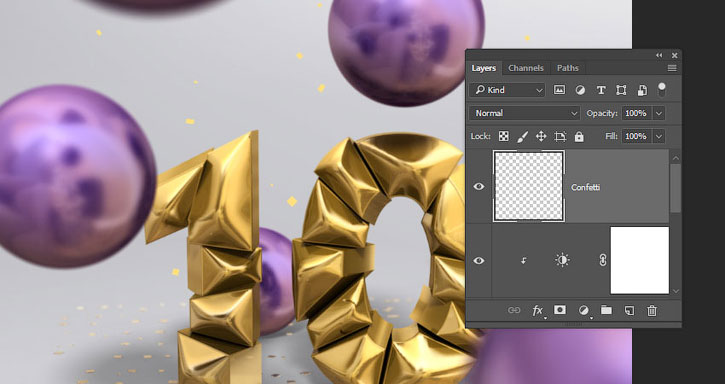Screen dimensions: 725x384
Task: Select the Layers tab
Action: pos(484,68)
